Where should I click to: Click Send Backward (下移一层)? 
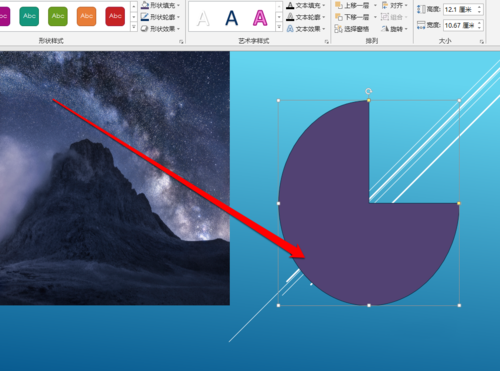tap(353, 17)
